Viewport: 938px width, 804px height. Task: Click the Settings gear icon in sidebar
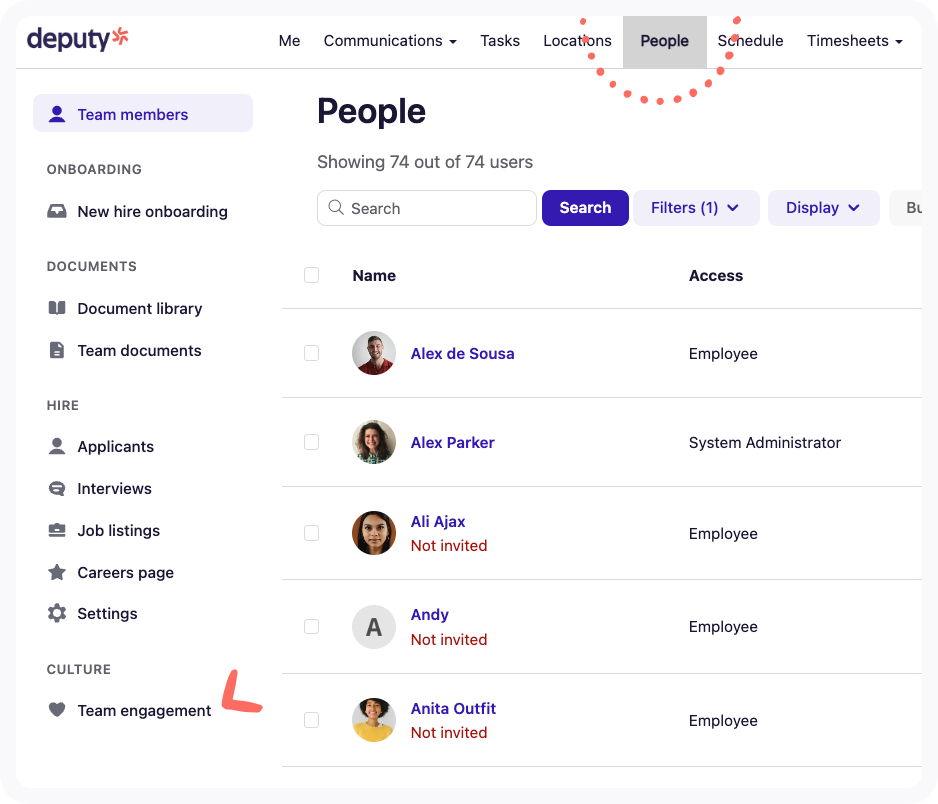click(57, 613)
